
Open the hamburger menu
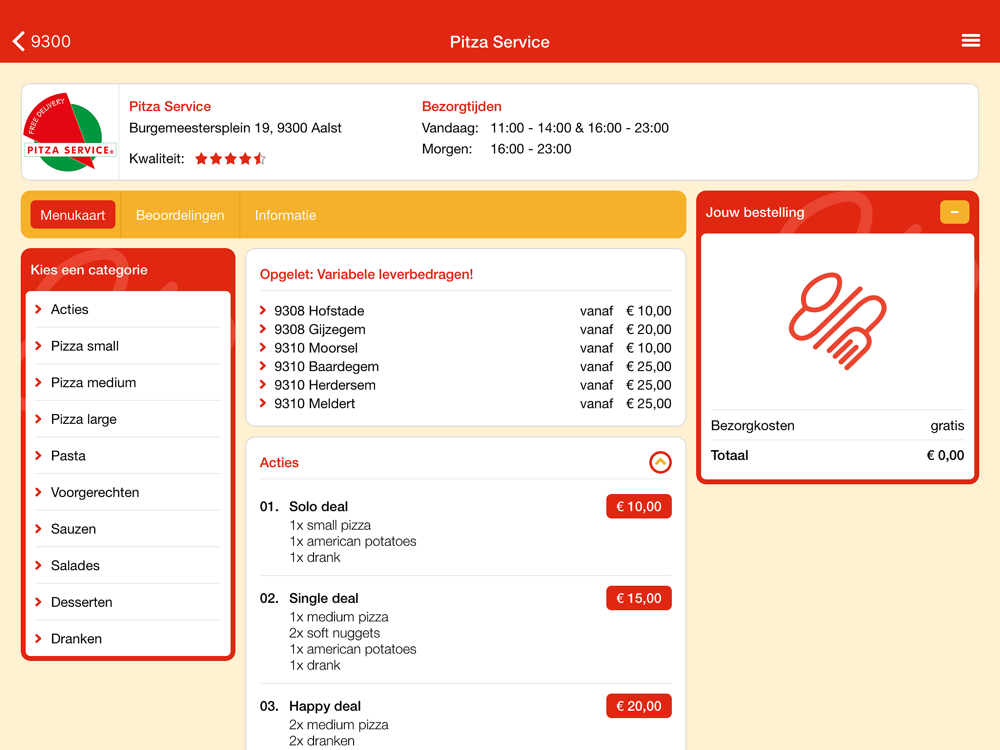970,41
